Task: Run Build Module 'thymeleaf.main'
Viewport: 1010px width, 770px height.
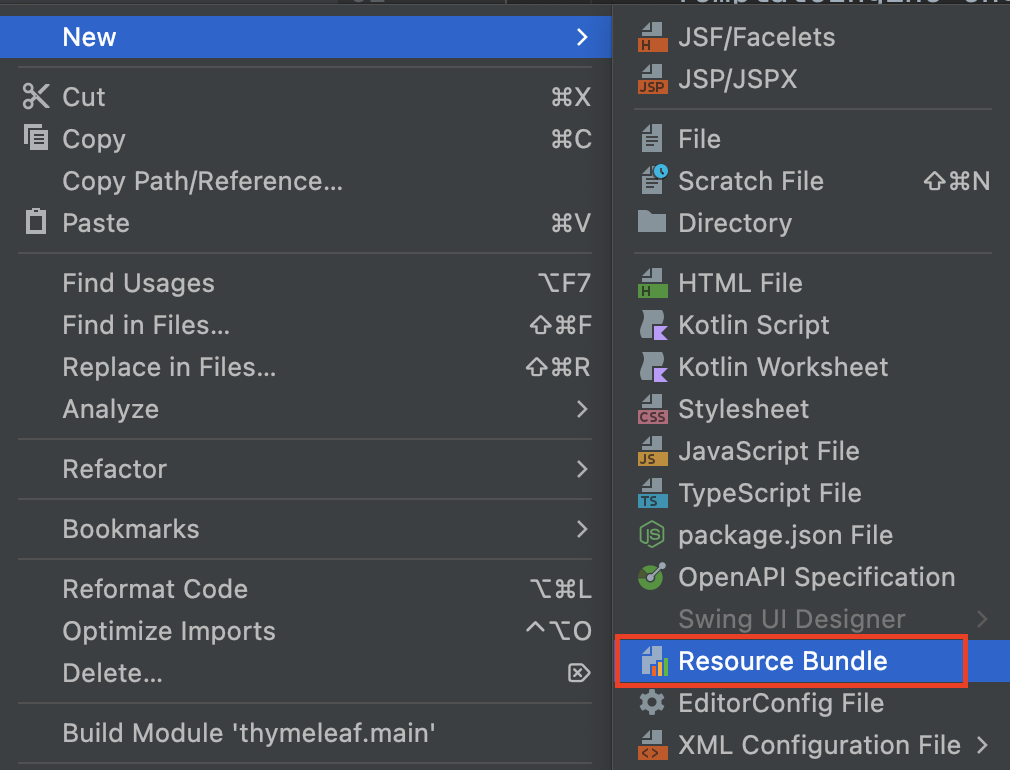Action: pyautogui.click(x=248, y=733)
